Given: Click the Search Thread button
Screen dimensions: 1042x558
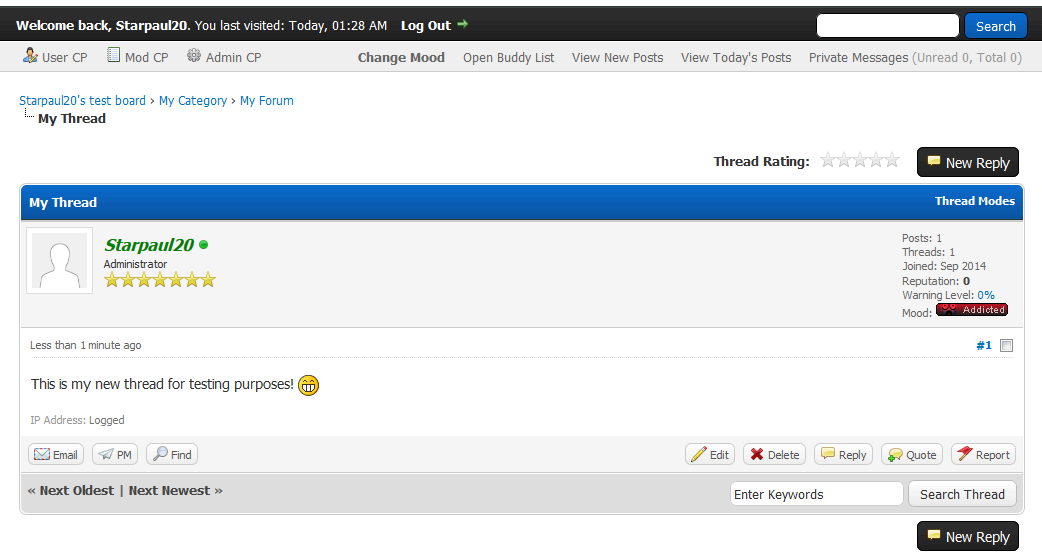Looking at the screenshot, I should pos(962,494).
